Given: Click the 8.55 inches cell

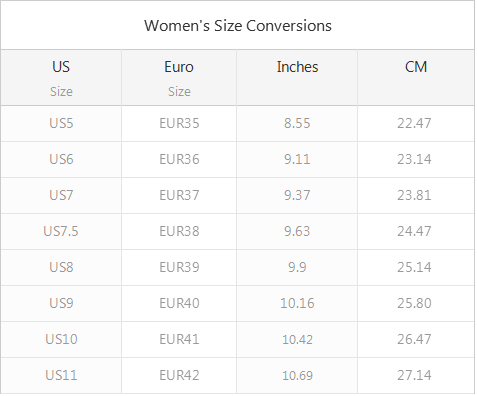Looking at the screenshot, I should click(297, 123).
